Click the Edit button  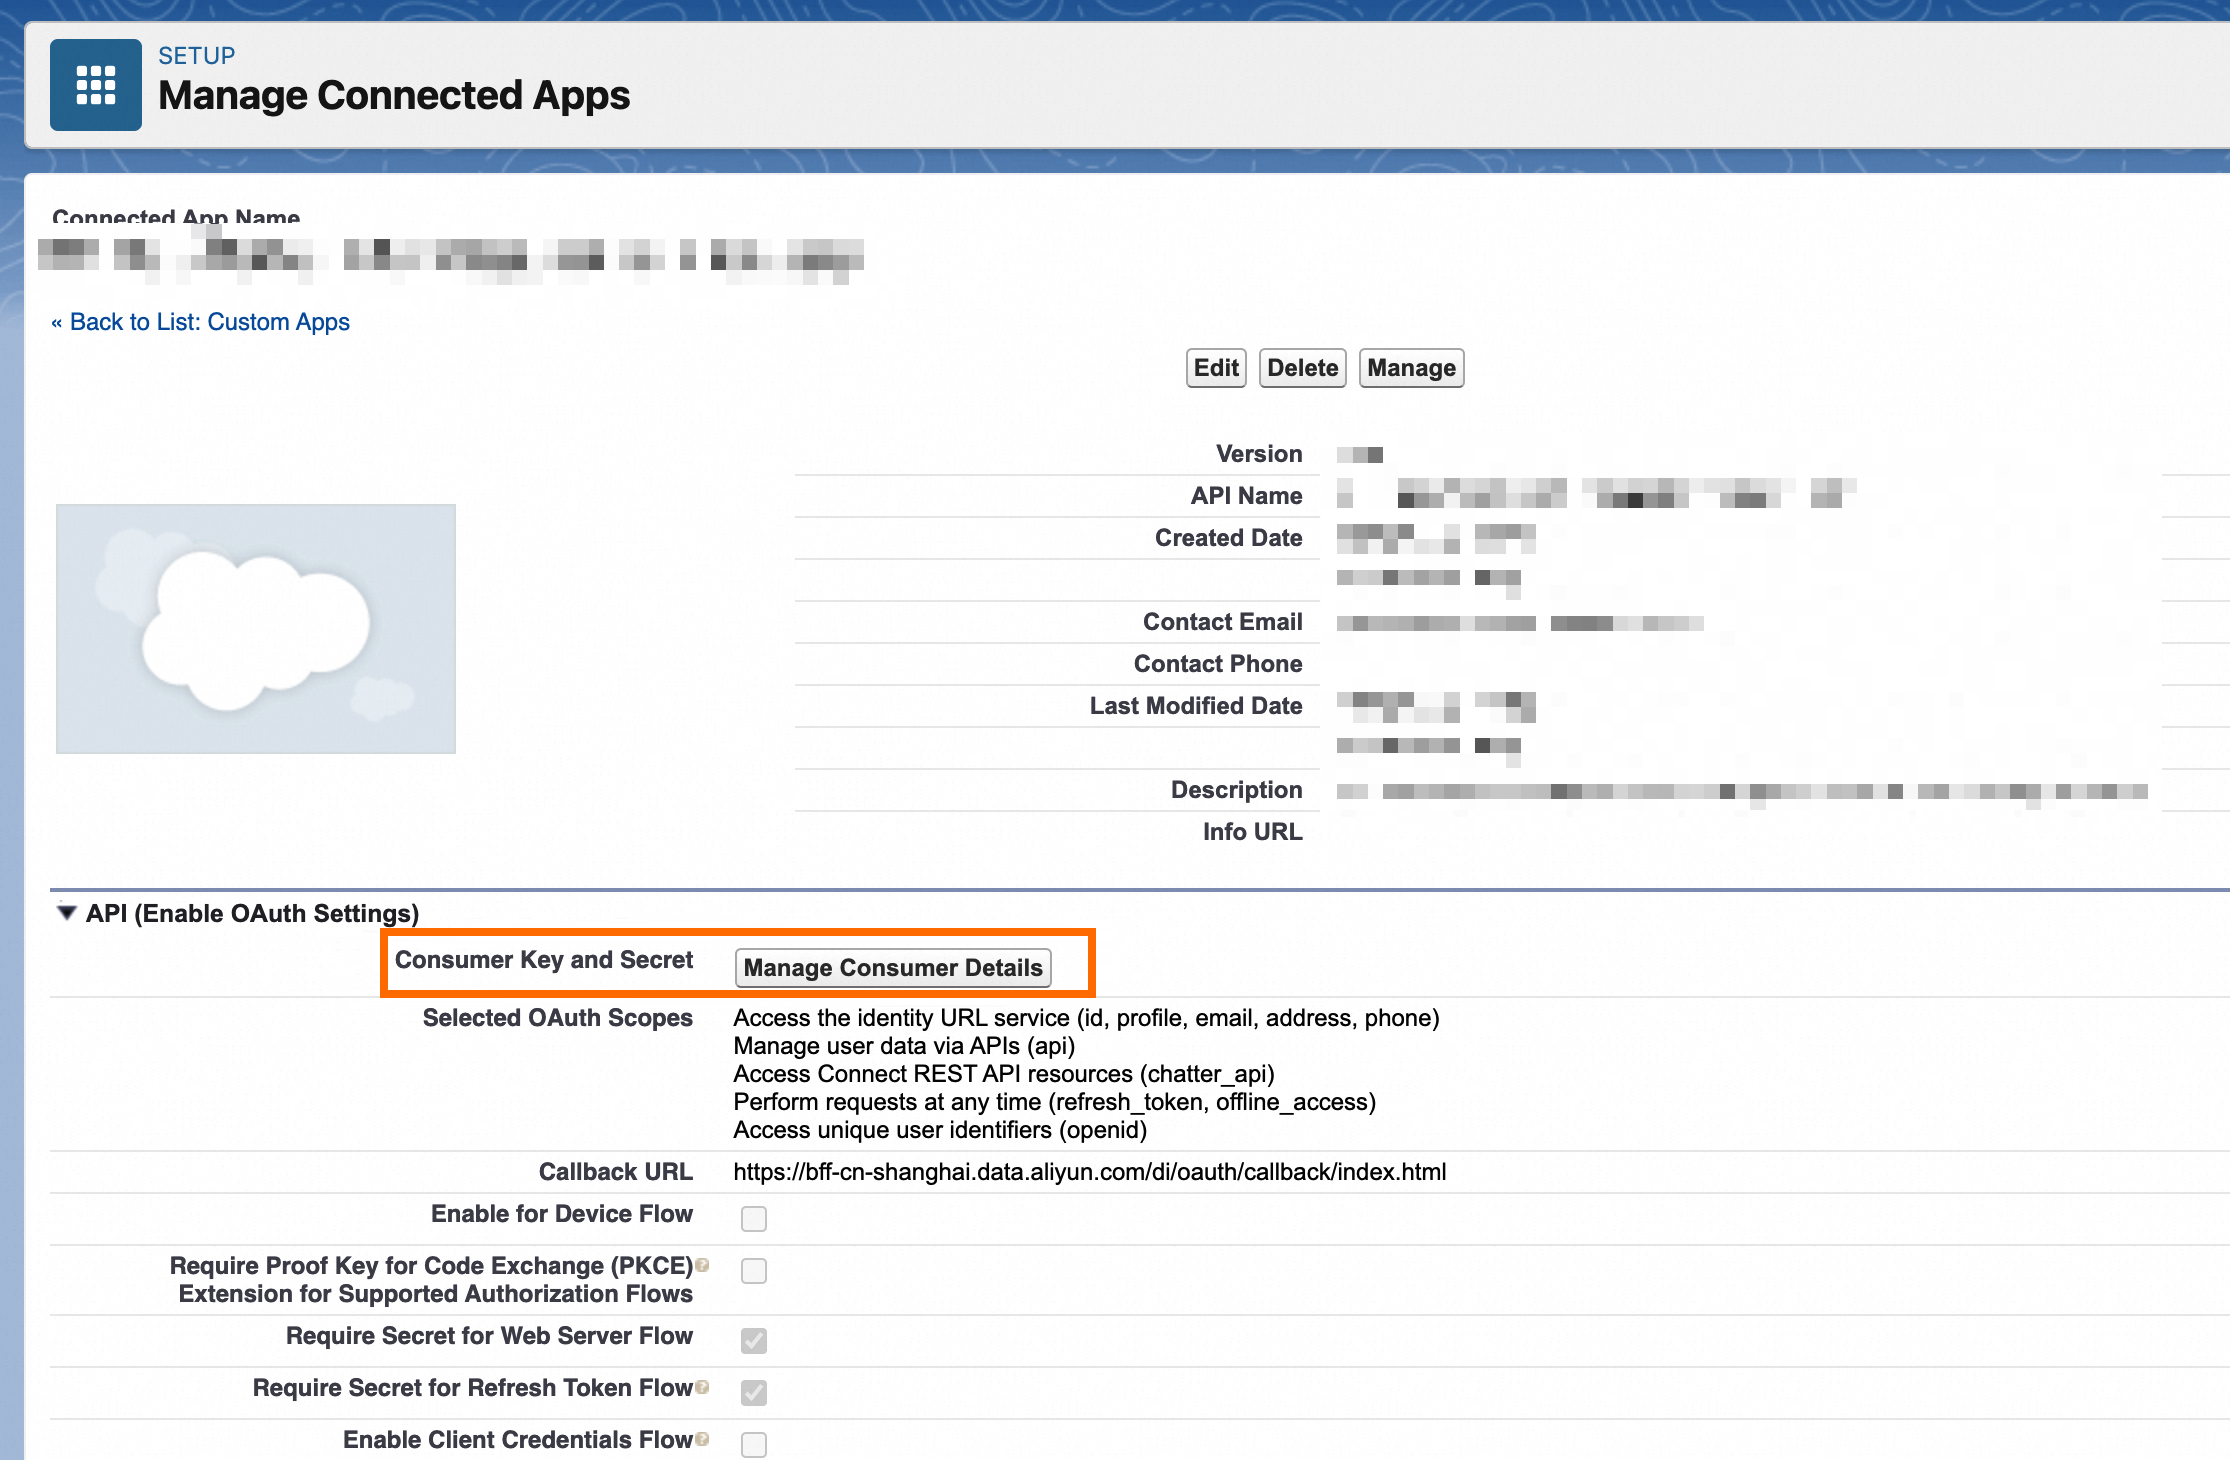(1216, 368)
